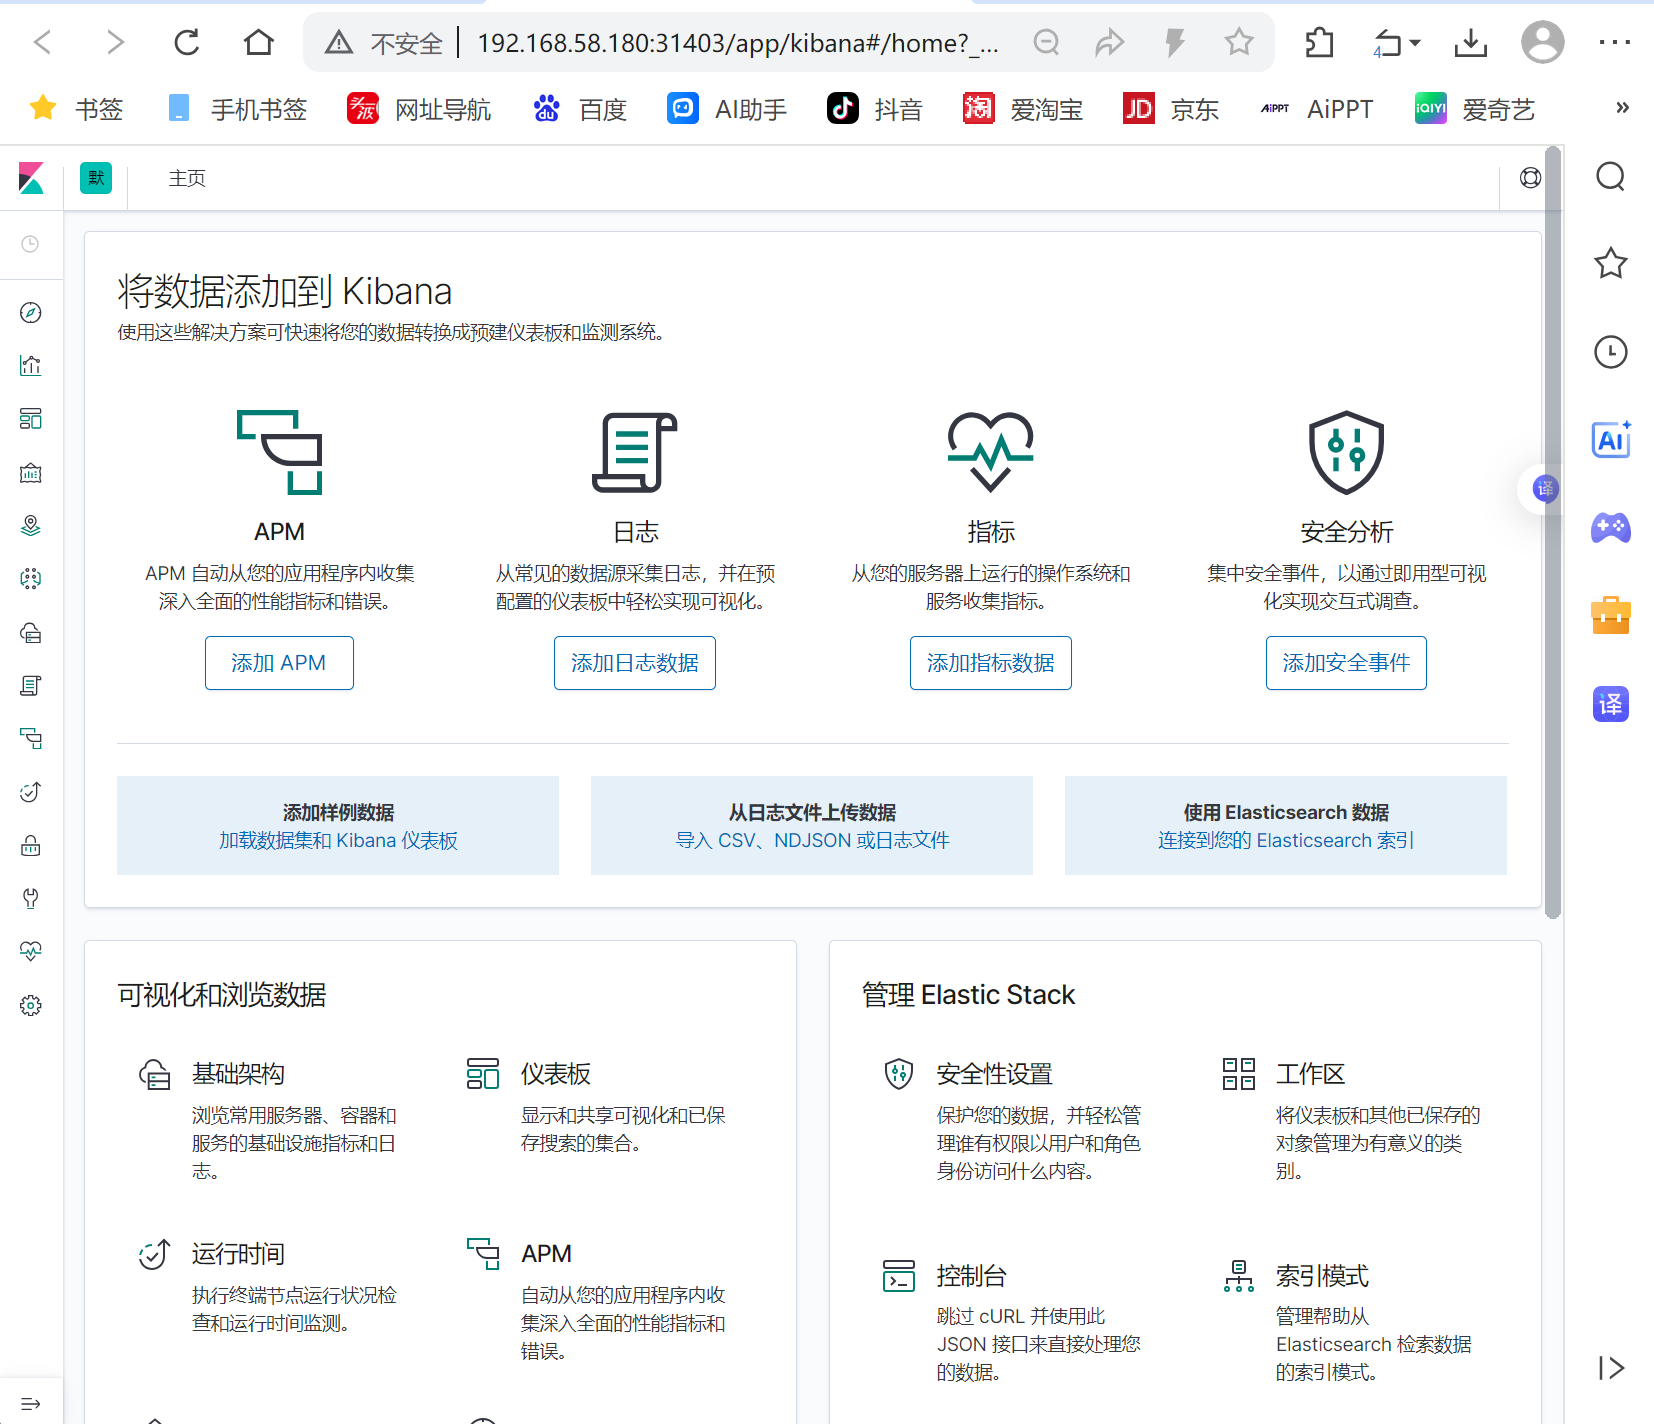The height and width of the screenshot is (1424, 1654).
Task: Click the page vertical scrollbar
Action: 1552,533
